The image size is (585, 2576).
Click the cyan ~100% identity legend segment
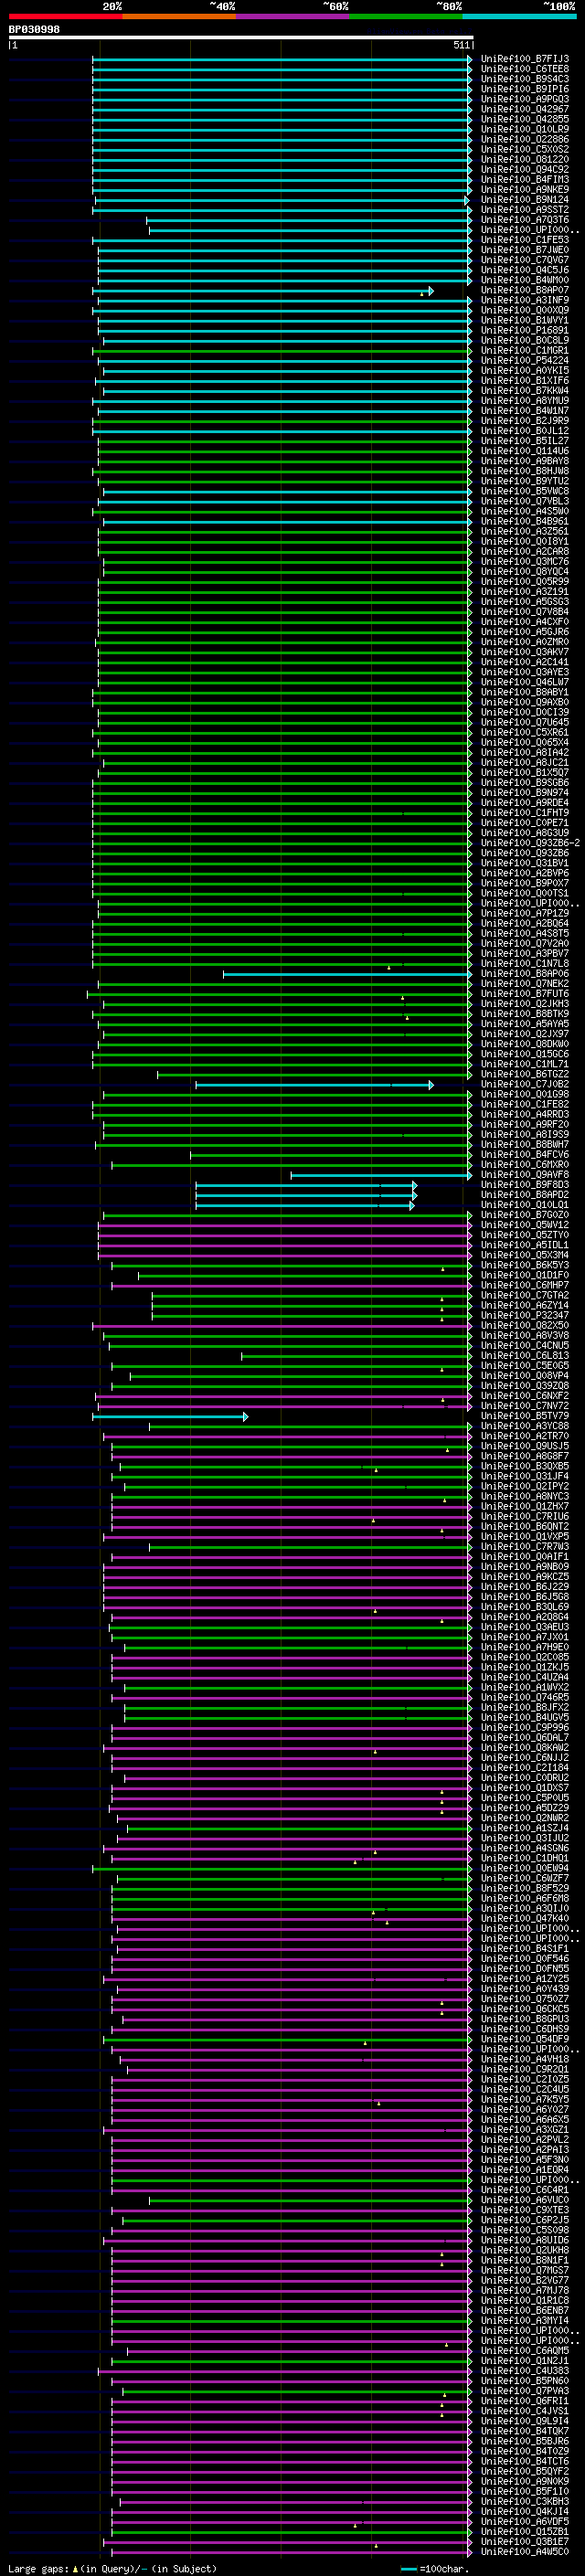pyautogui.click(x=519, y=16)
